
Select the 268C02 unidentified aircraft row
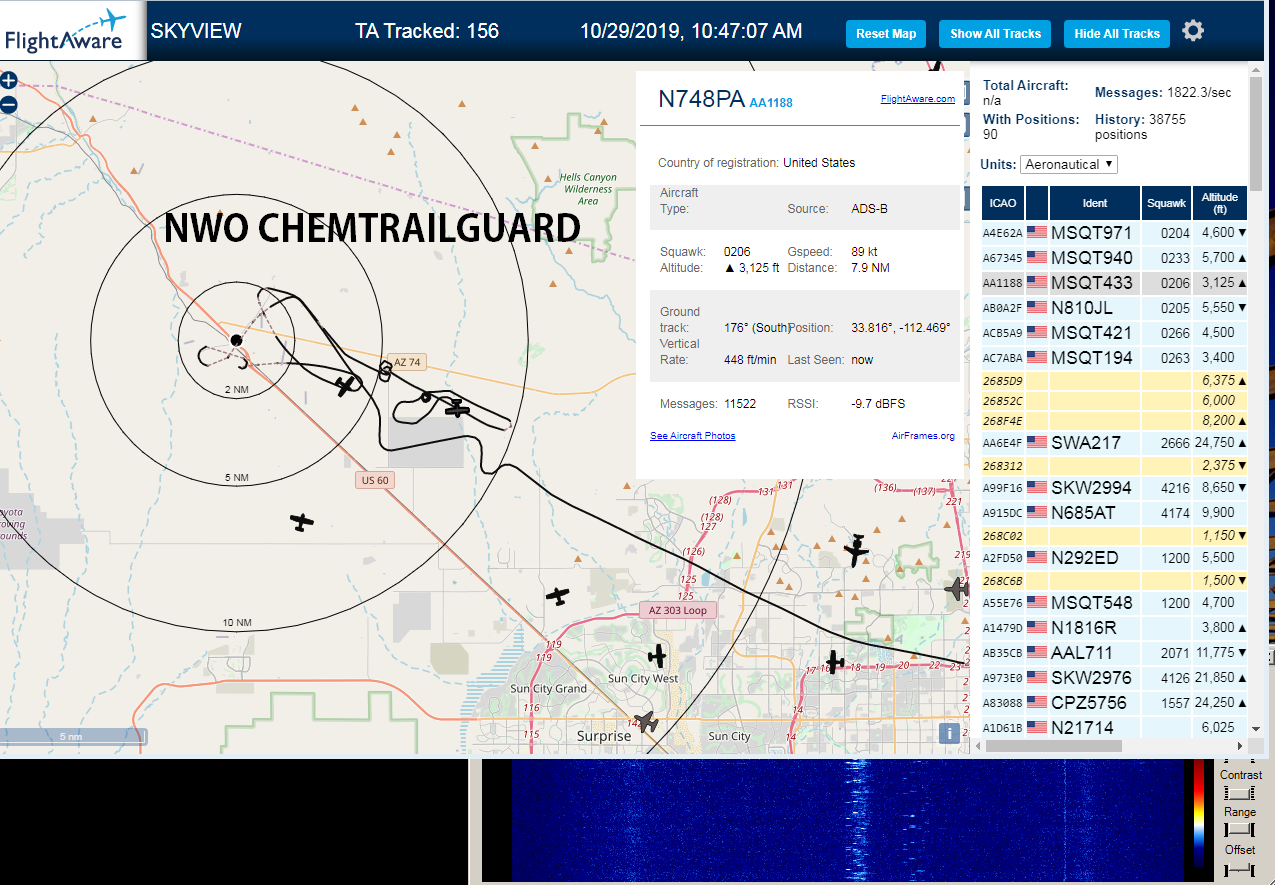coord(1115,535)
